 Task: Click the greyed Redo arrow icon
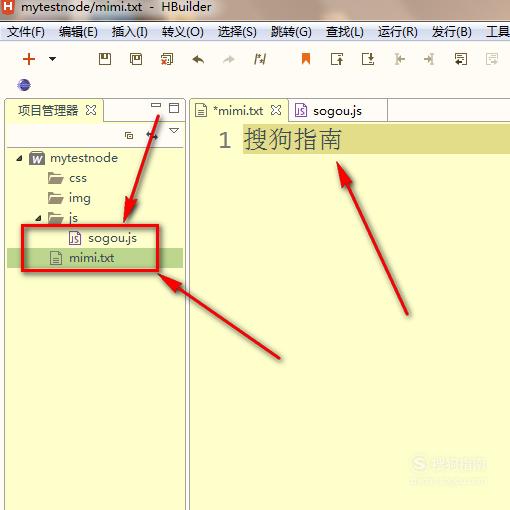[x=229, y=60]
